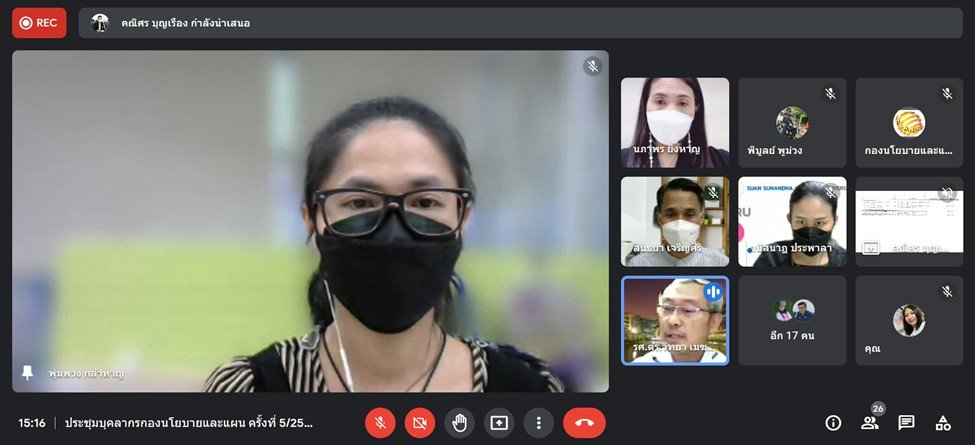This screenshot has height=445, width=975.
Task: Open the meeting details info icon
Action: click(833, 423)
